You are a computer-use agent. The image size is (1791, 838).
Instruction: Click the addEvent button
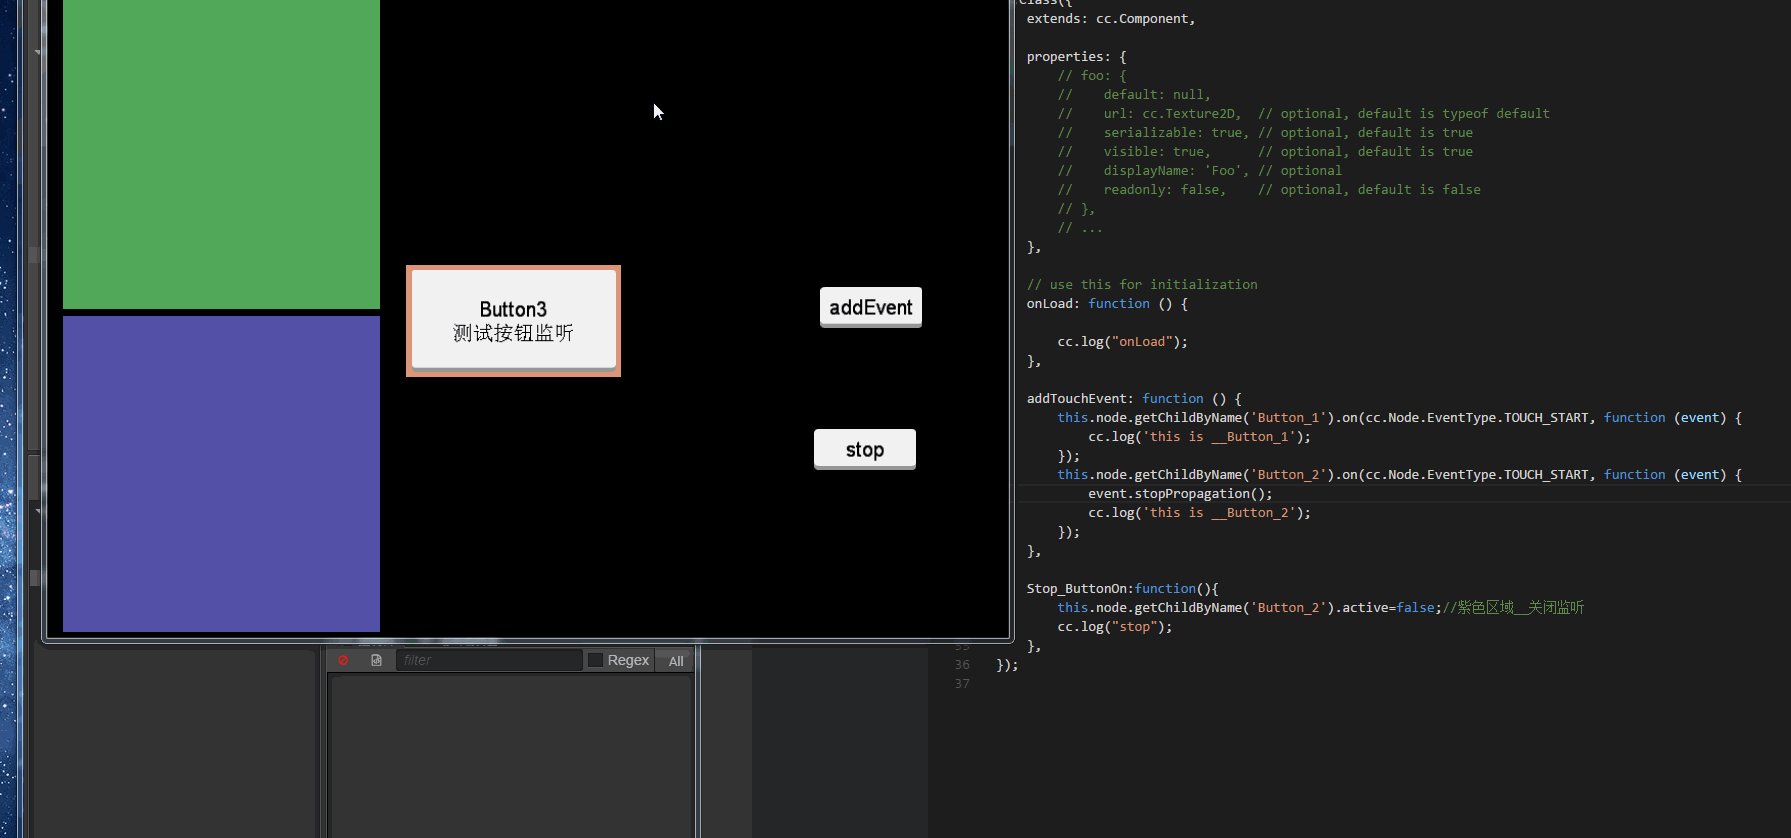[x=870, y=307]
